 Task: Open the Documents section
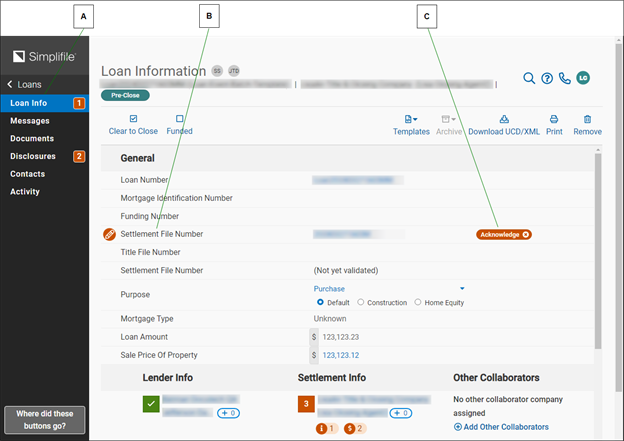click(x=32, y=139)
